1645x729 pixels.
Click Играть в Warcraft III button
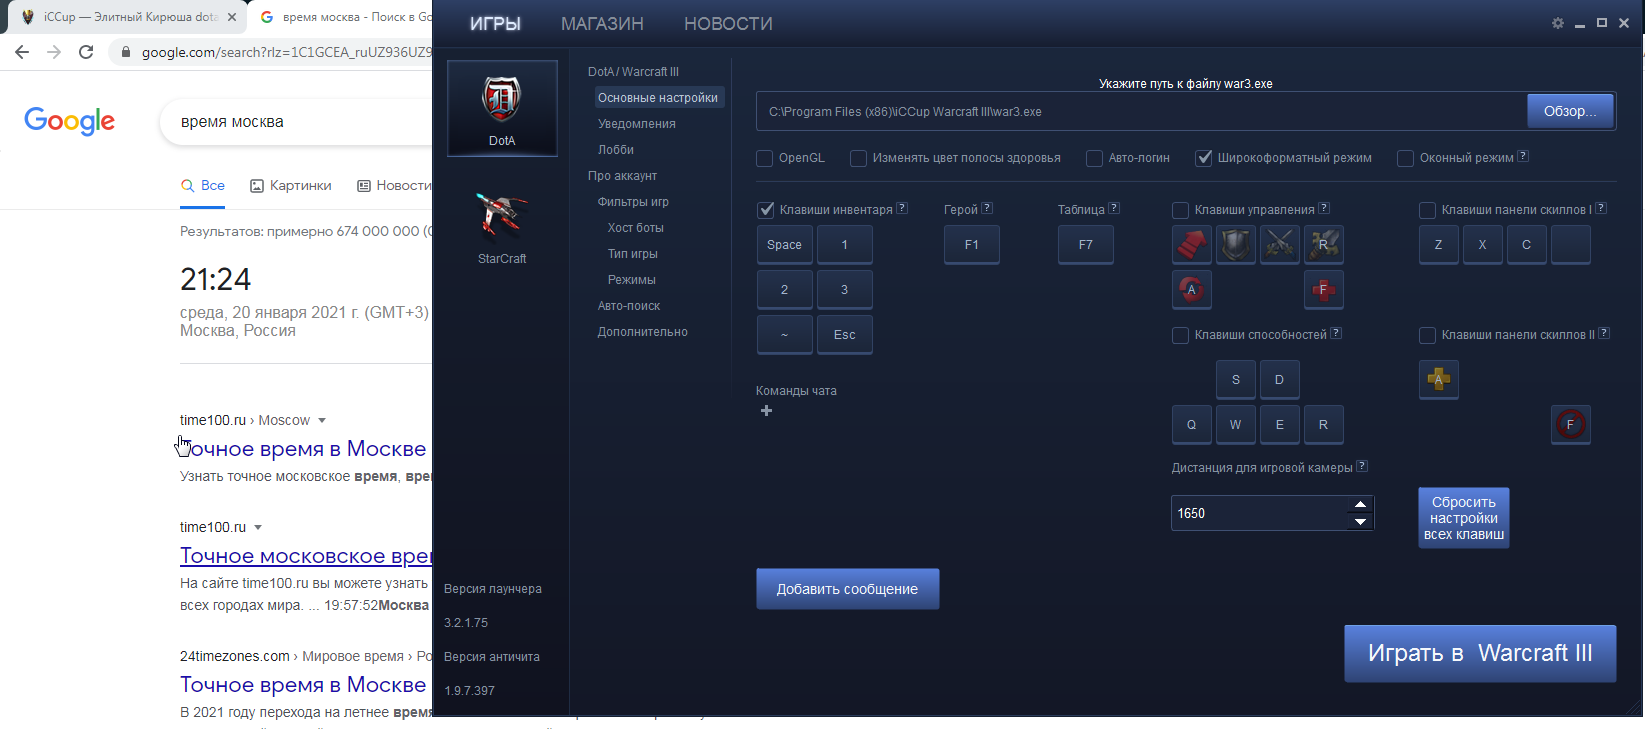(x=1480, y=653)
